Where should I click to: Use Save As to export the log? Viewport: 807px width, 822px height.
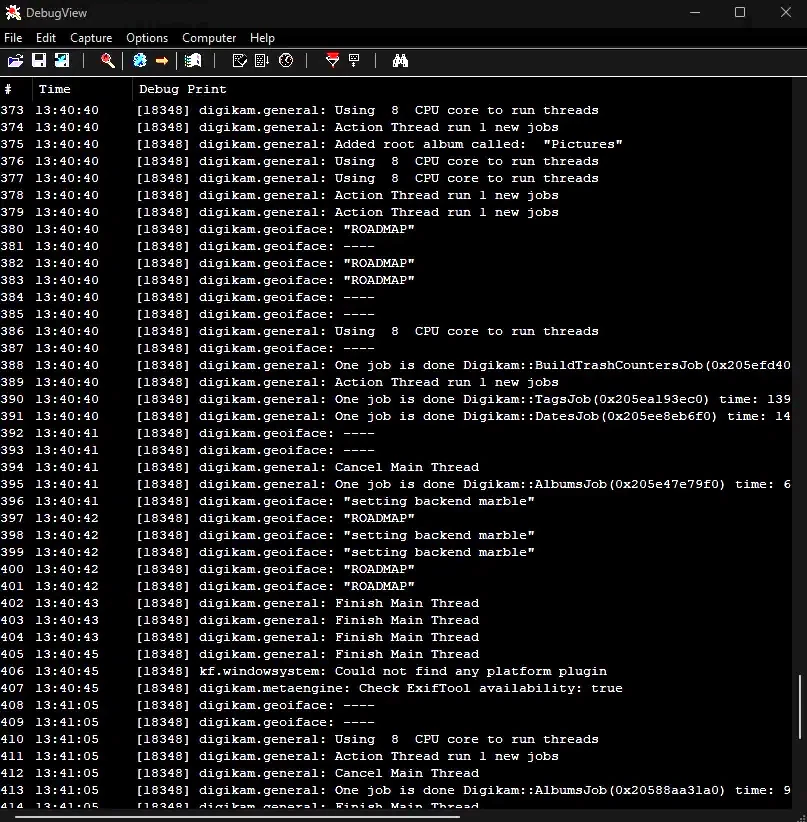click(62, 60)
